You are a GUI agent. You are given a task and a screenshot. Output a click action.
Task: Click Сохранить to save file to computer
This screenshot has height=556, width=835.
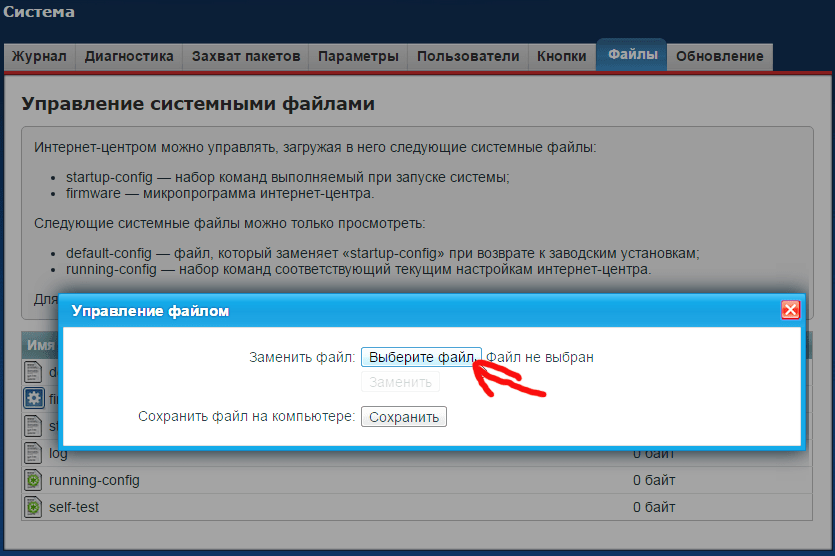click(404, 417)
